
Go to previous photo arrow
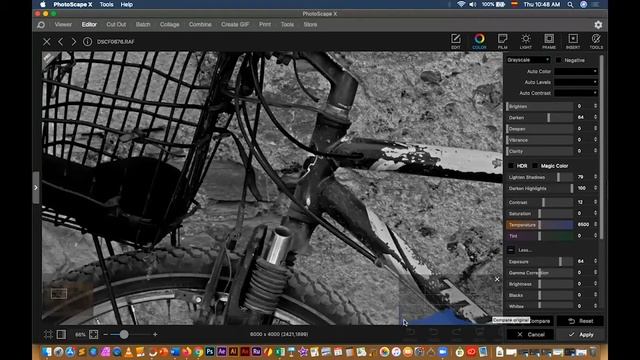pyautogui.click(x=60, y=42)
